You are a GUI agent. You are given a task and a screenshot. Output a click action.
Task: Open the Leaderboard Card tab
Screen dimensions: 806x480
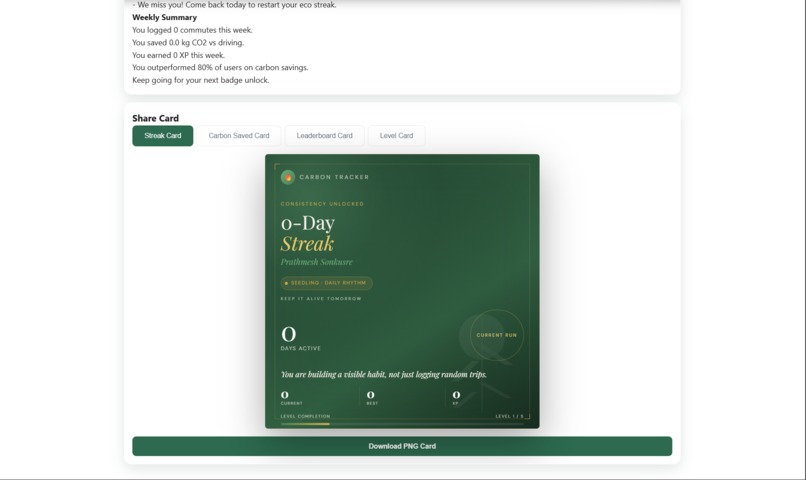click(324, 136)
